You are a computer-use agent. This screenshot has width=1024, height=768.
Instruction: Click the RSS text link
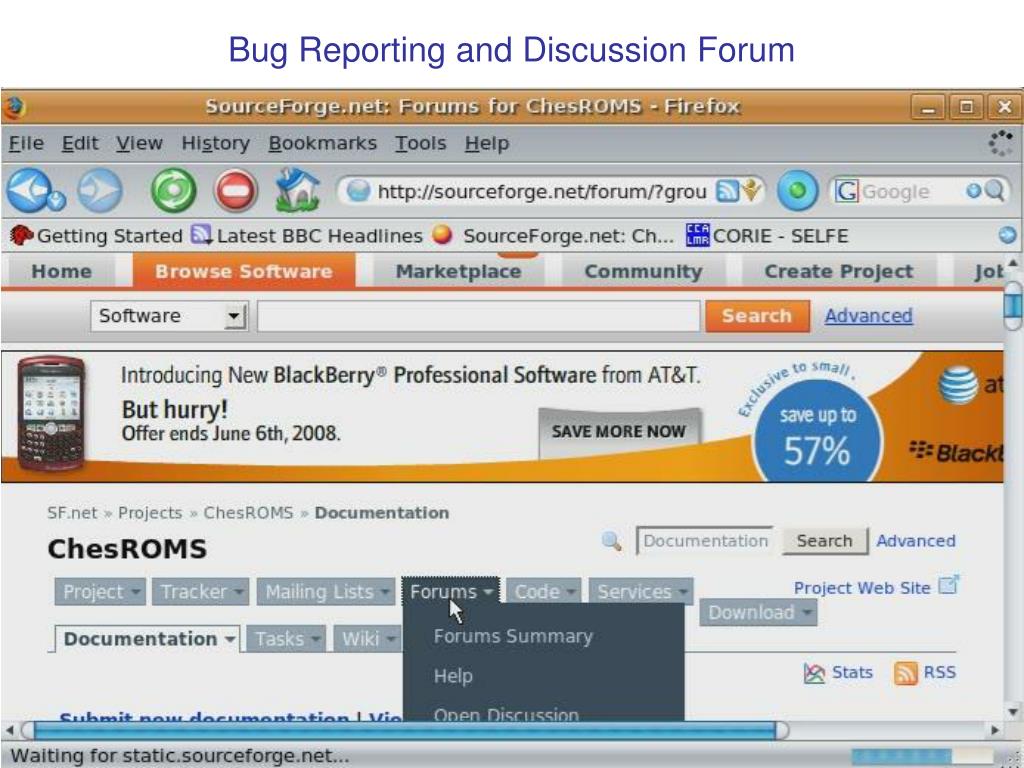(940, 673)
